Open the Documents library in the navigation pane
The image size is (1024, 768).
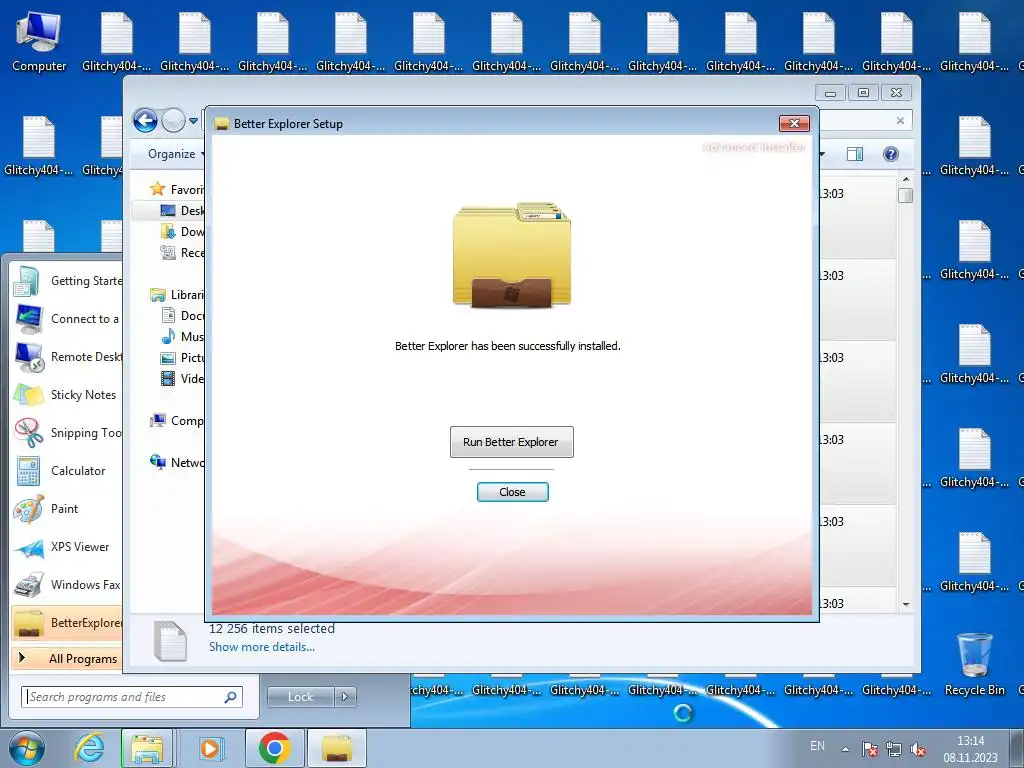tap(182, 315)
